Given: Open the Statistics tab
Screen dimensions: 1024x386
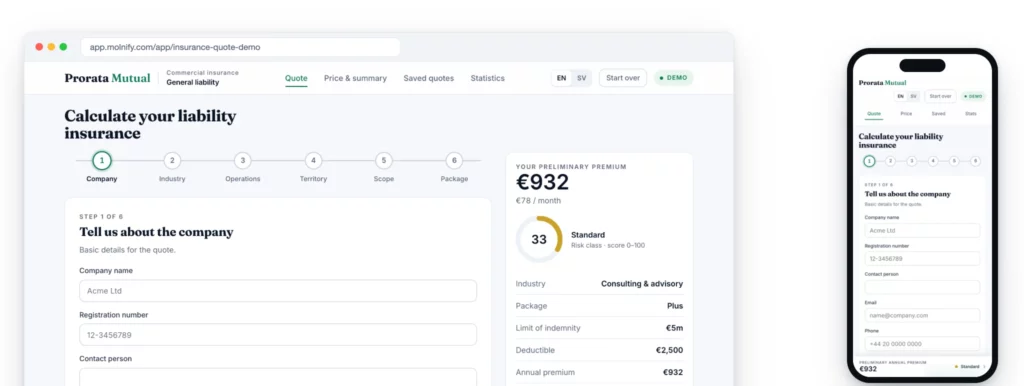Looking at the screenshot, I should coord(487,78).
